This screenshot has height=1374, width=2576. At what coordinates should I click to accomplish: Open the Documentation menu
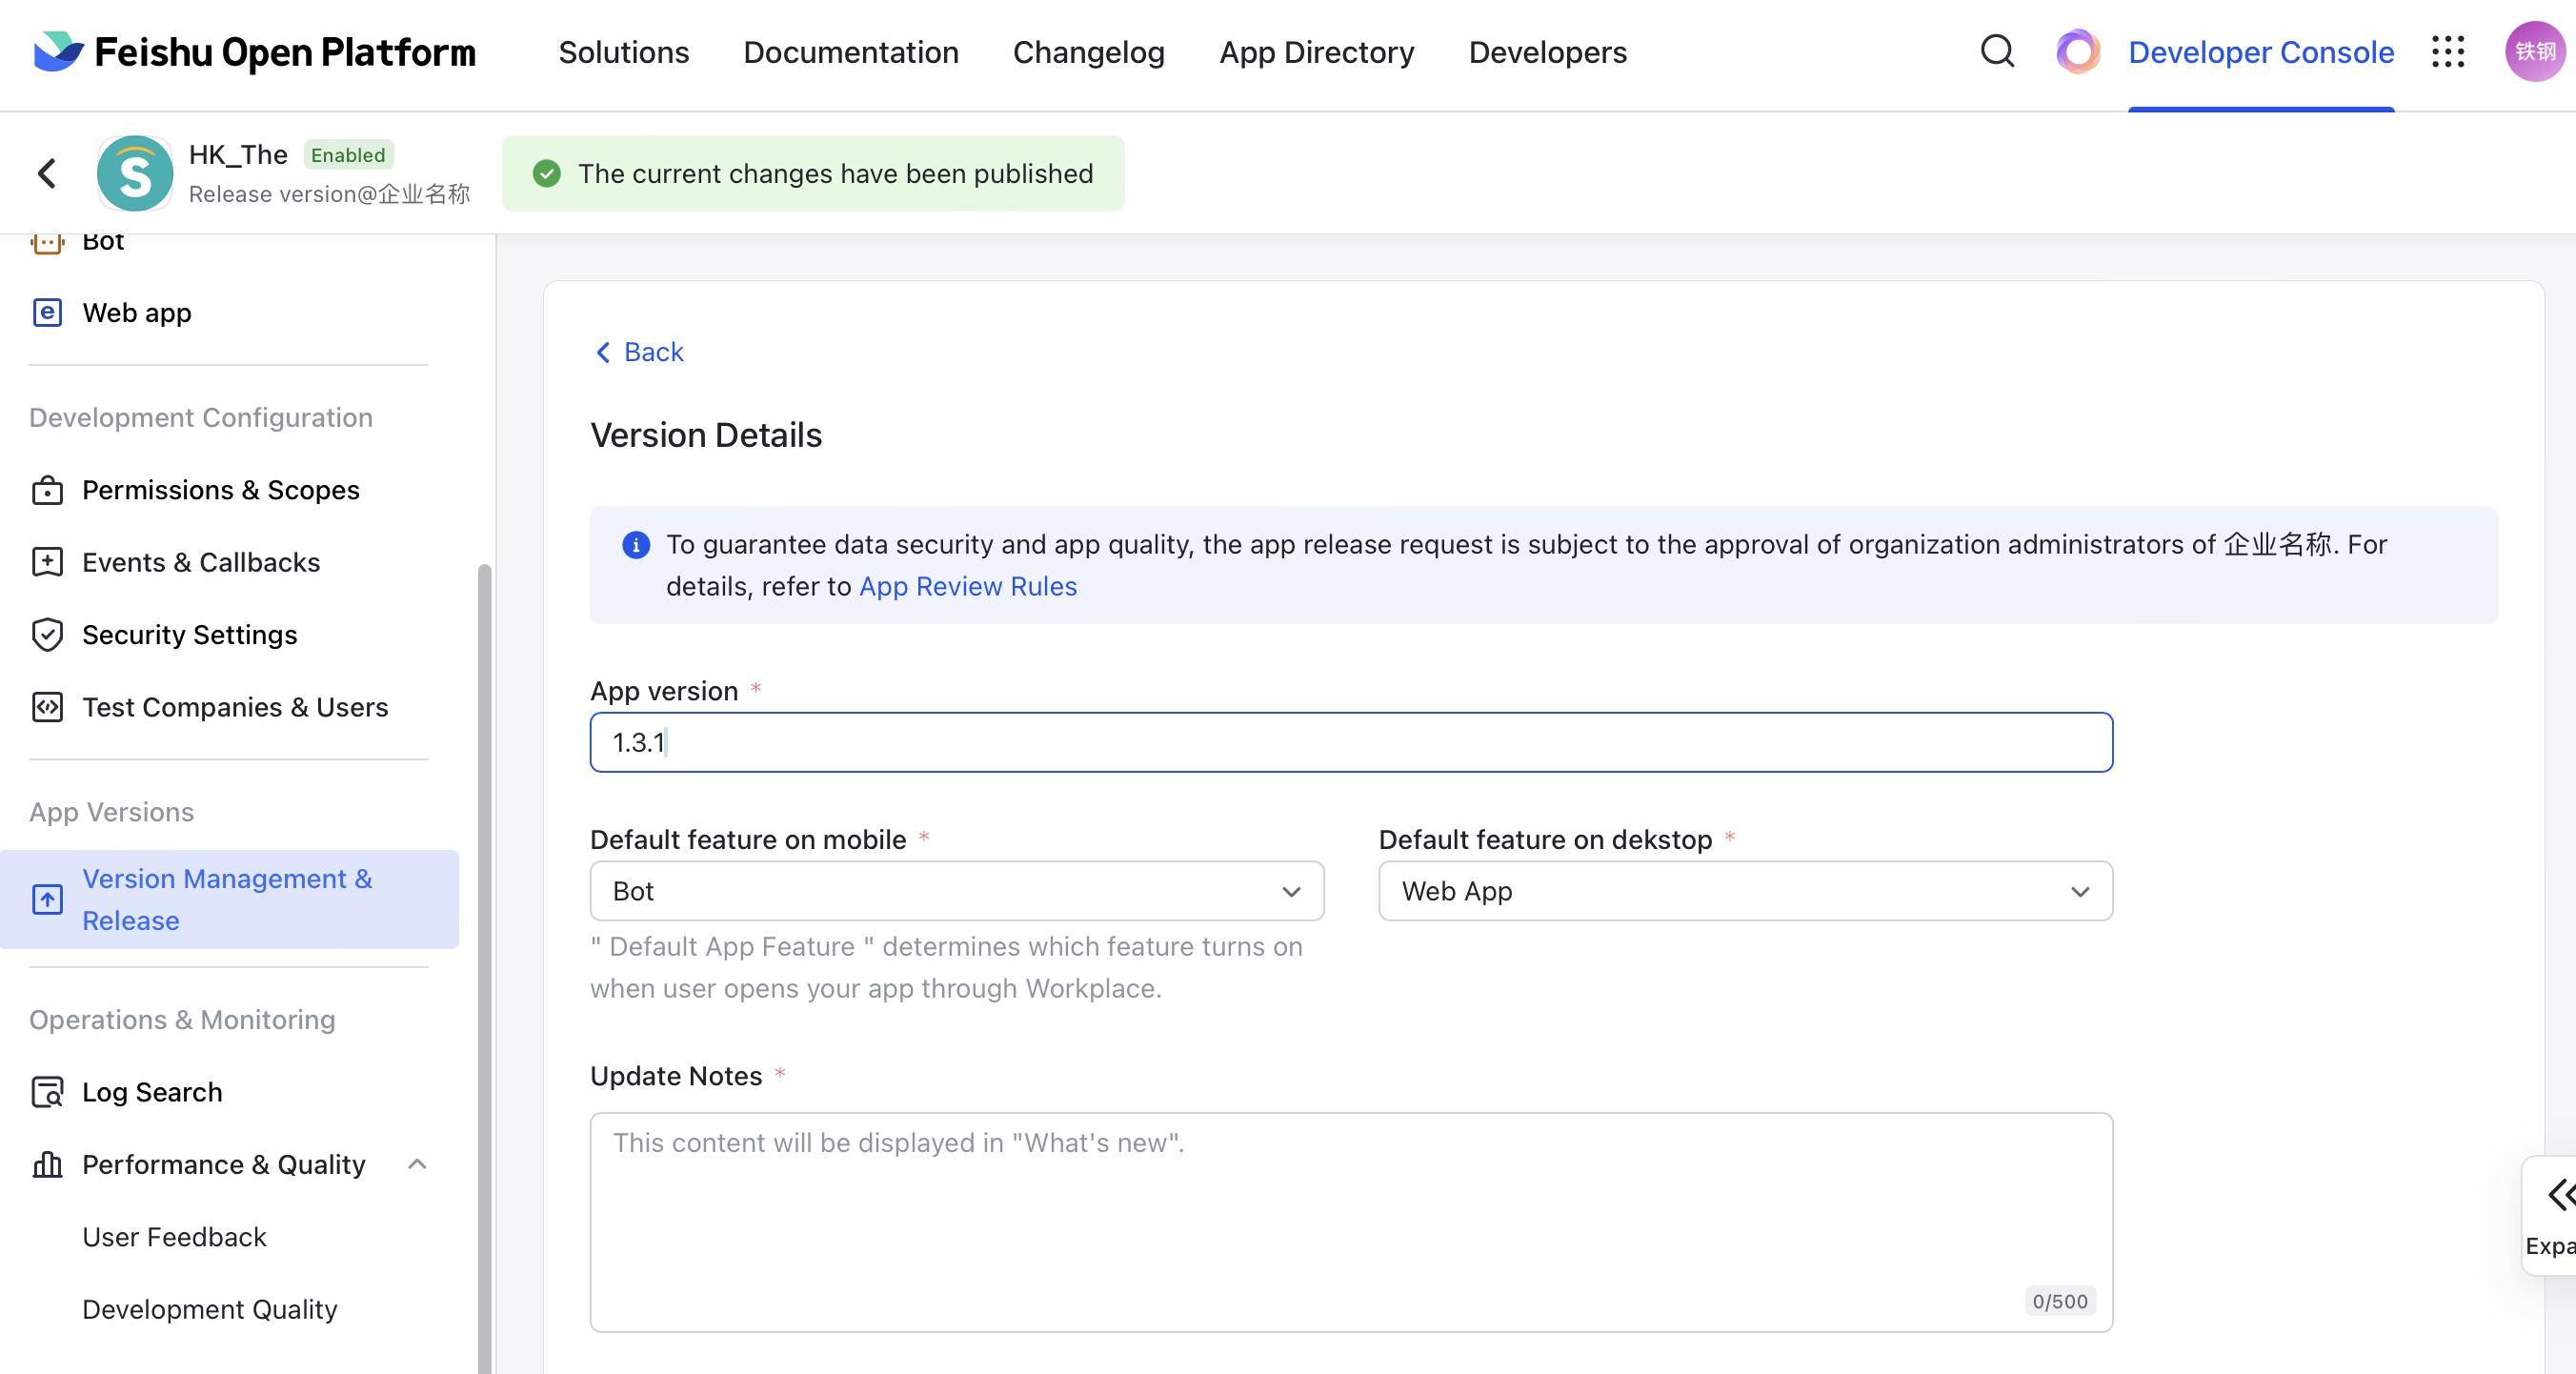tap(851, 52)
